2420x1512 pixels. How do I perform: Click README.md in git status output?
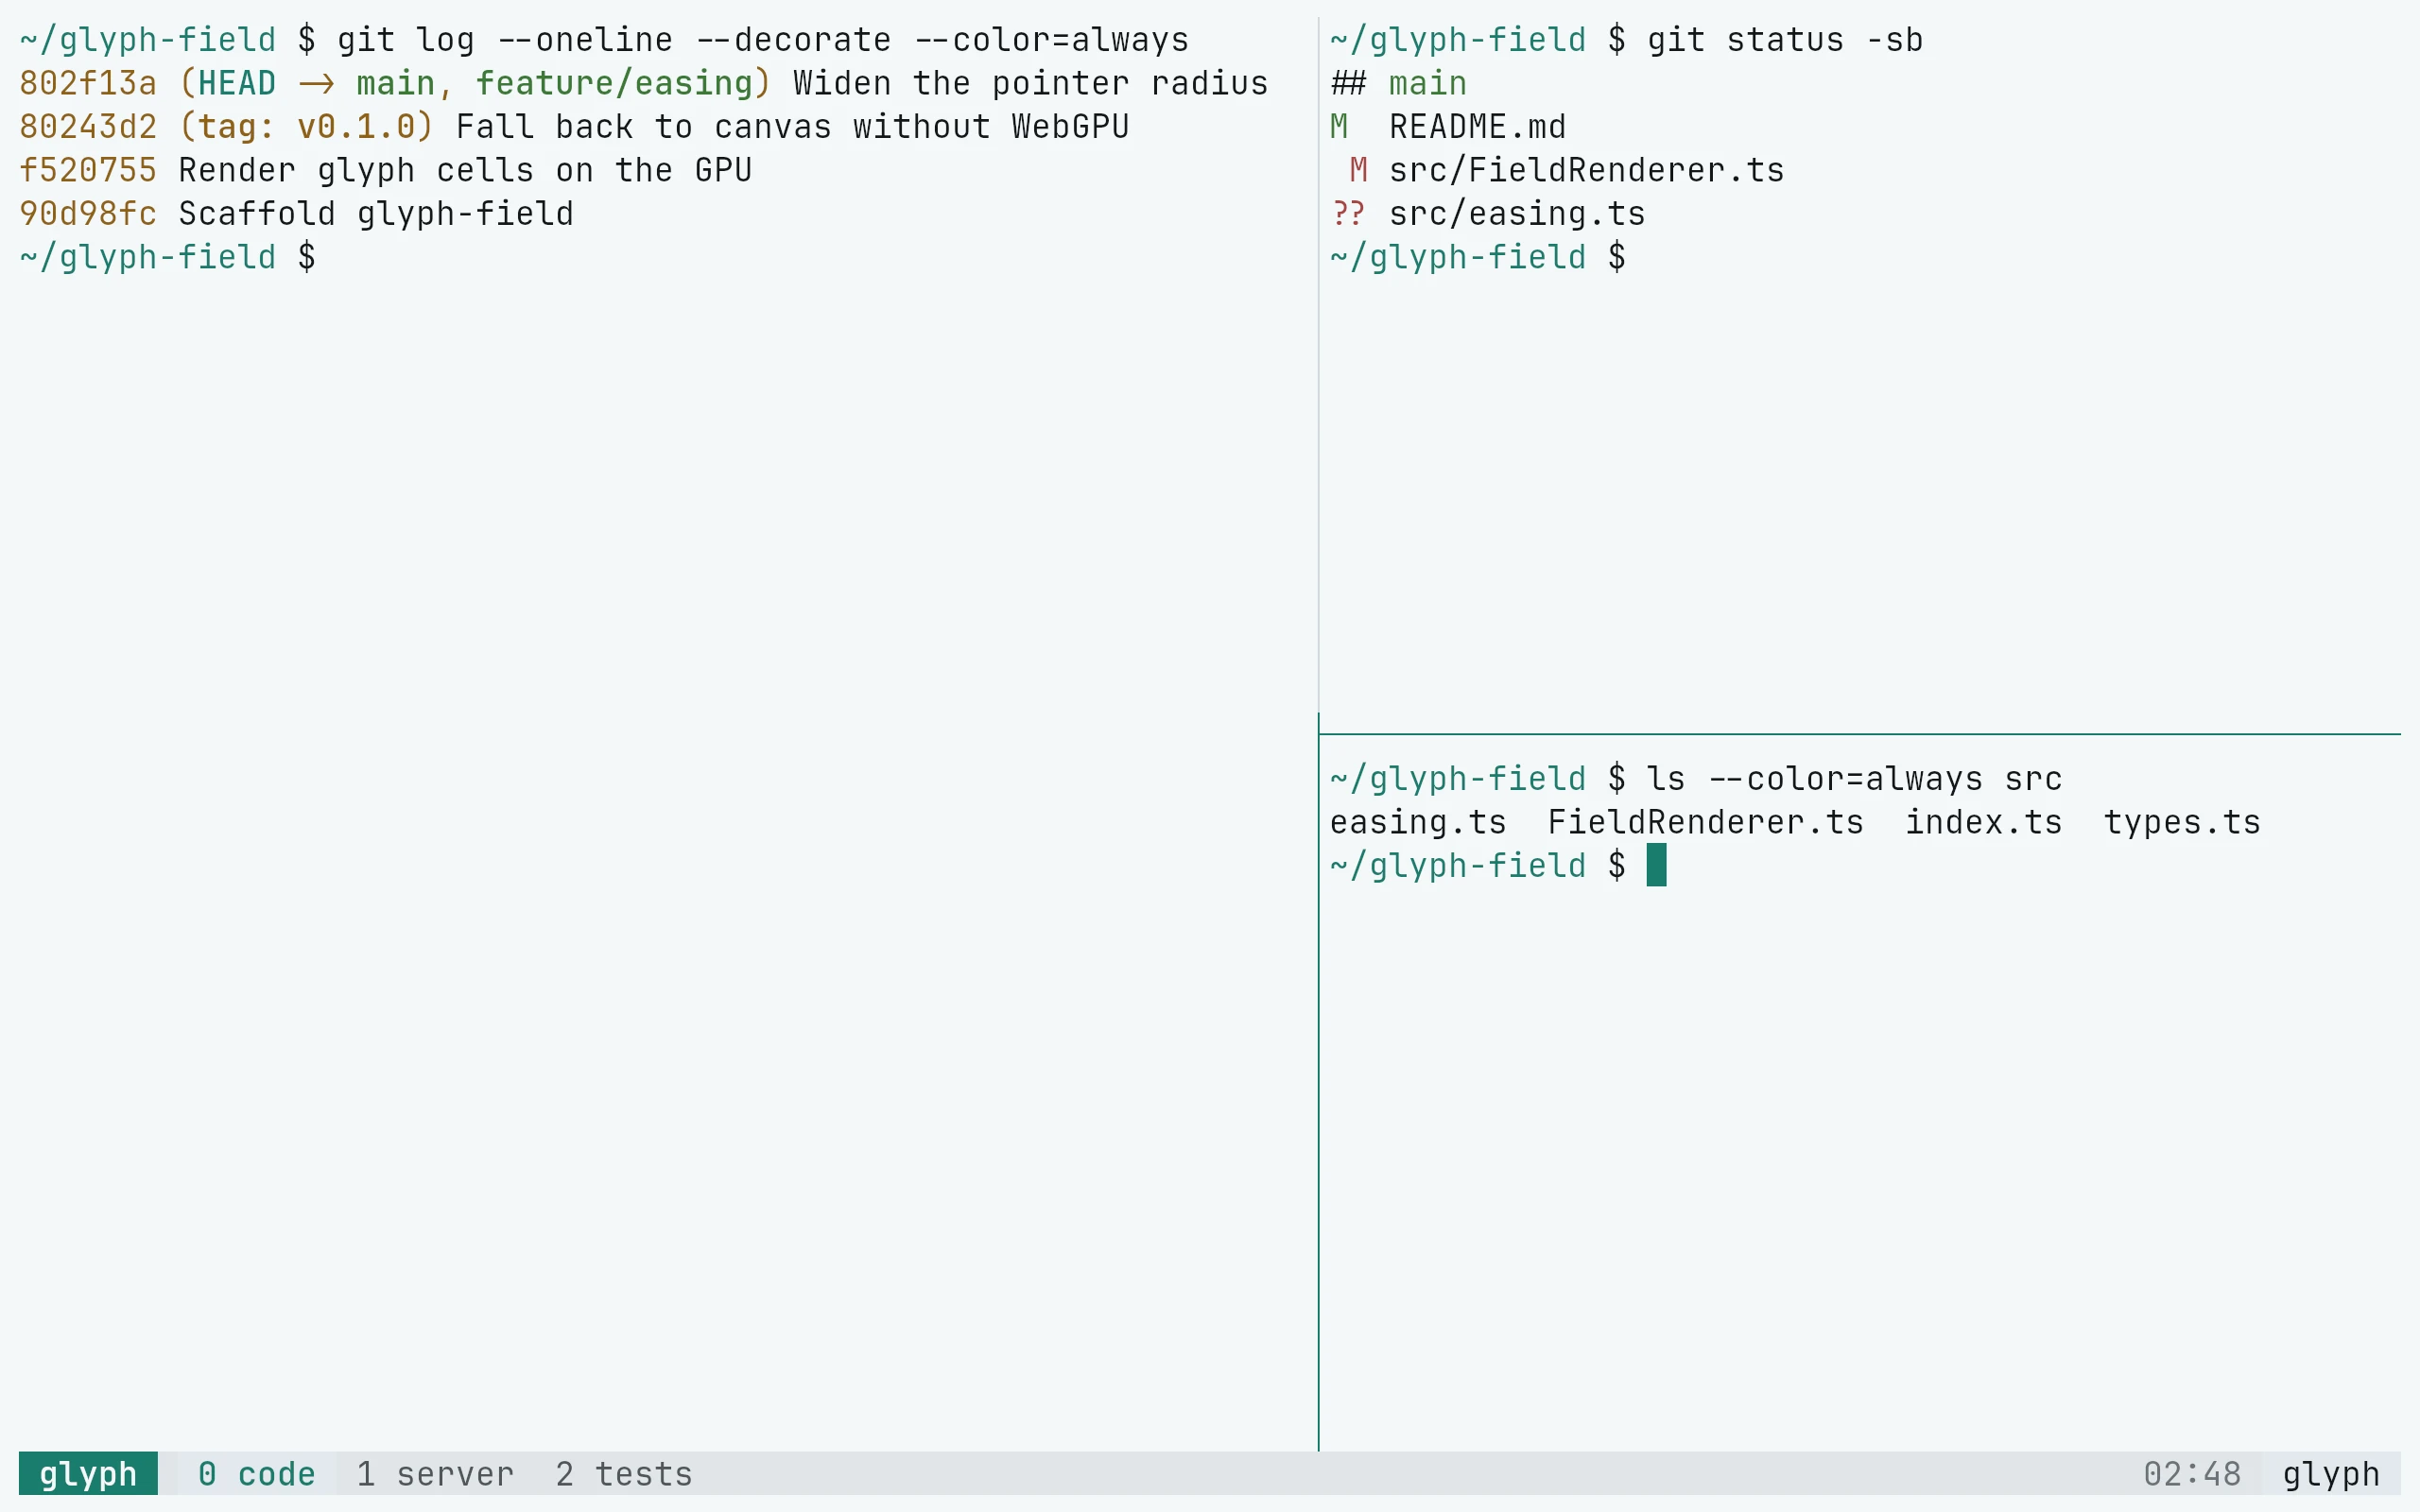tap(1477, 127)
